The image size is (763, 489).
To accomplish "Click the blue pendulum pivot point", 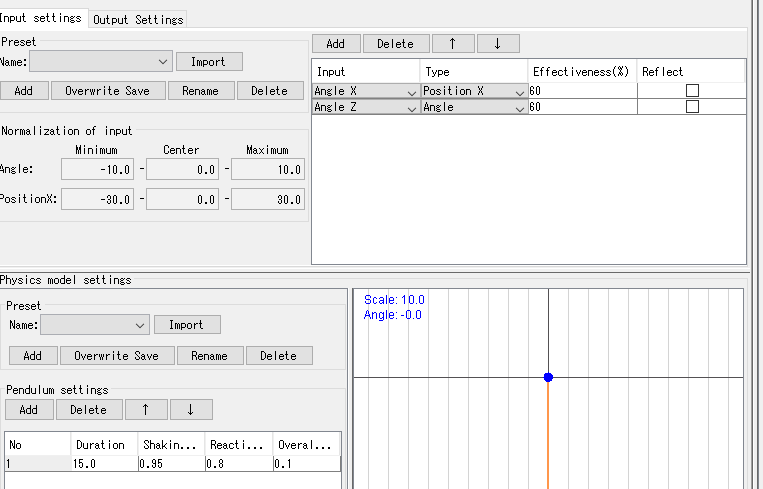I will [x=548, y=377].
